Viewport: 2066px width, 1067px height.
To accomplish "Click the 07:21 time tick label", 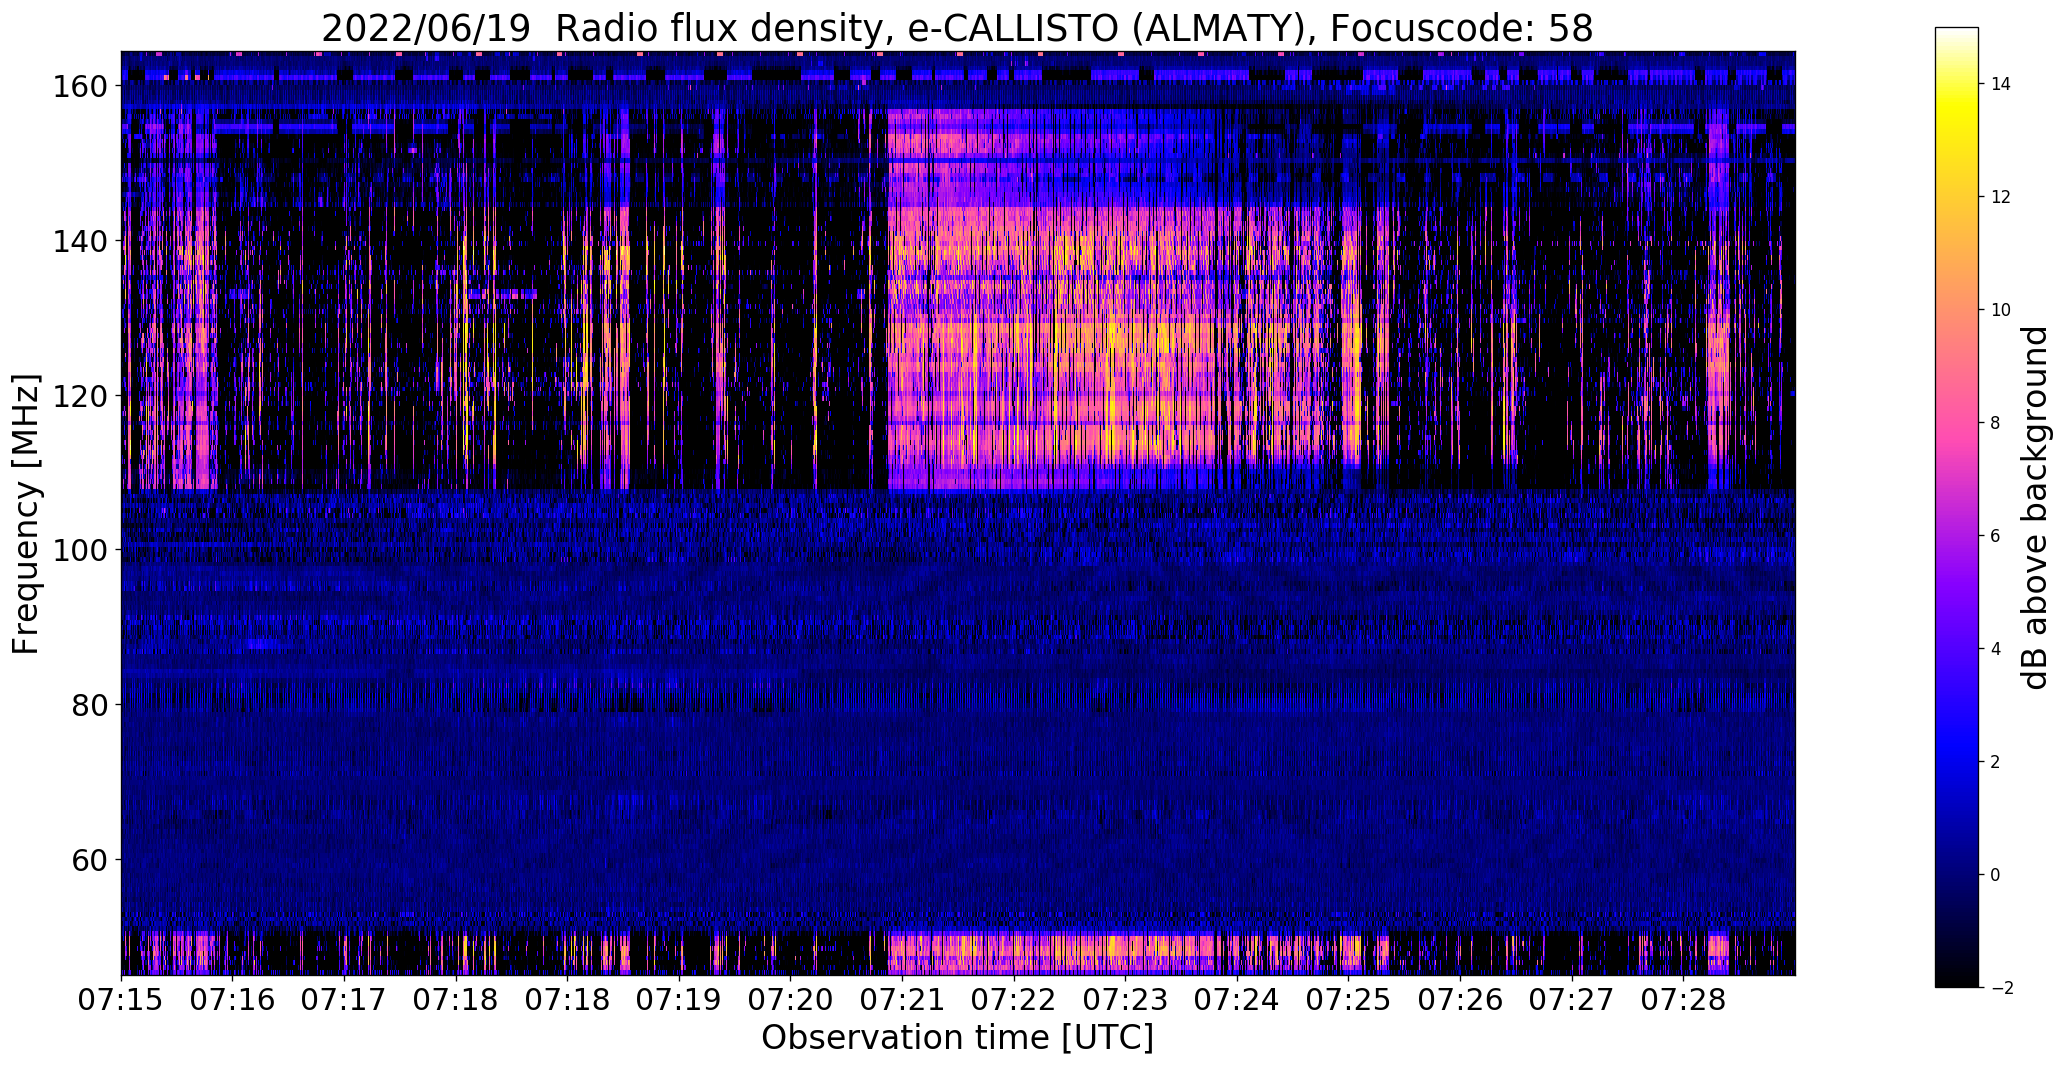I will [x=902, y=1000].
